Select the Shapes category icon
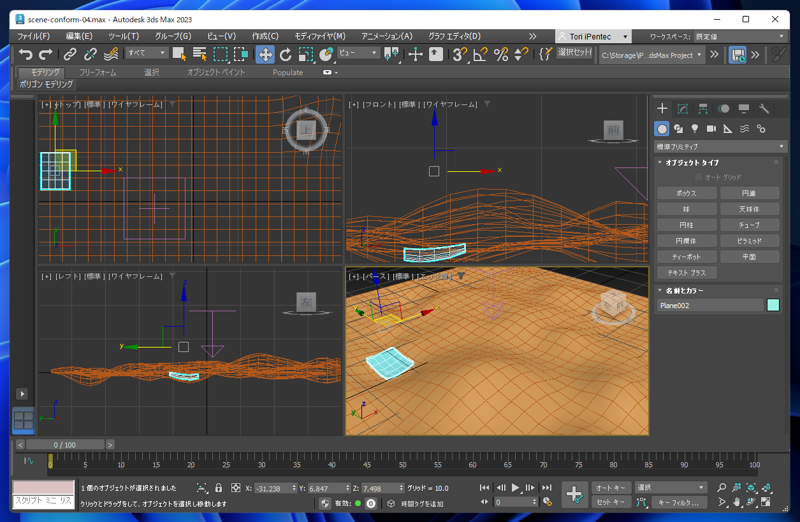Screen dimensions: 800x522 pos(678,129)
